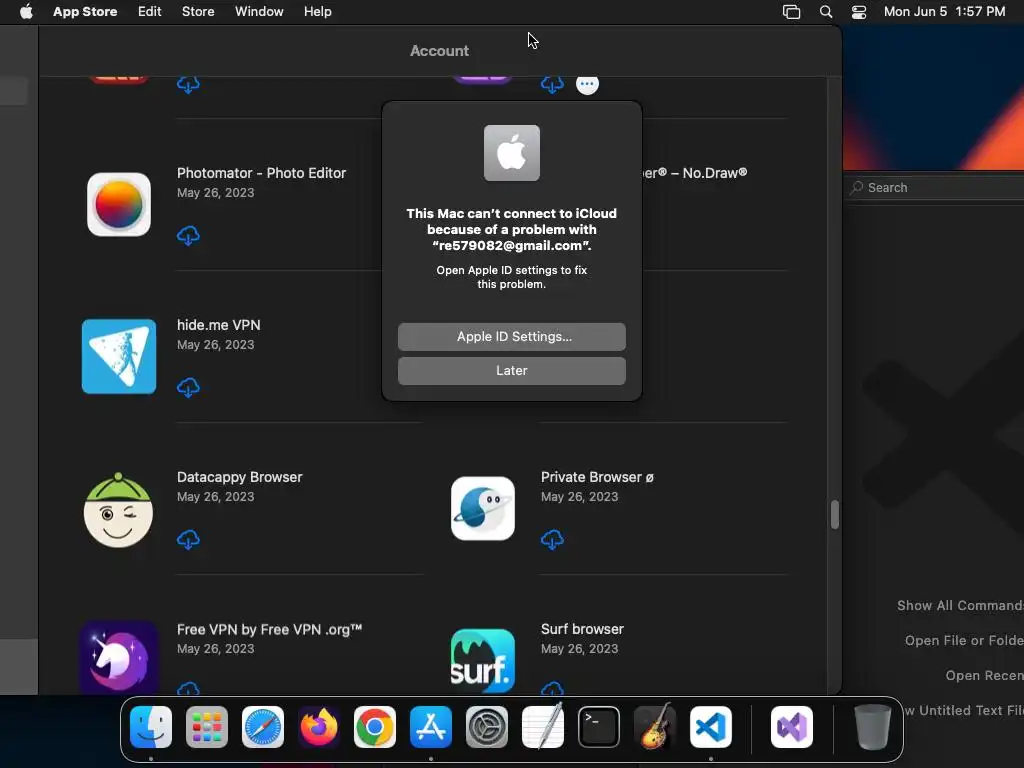Click the cloud download icon beside ellipsis

point(552,84)
